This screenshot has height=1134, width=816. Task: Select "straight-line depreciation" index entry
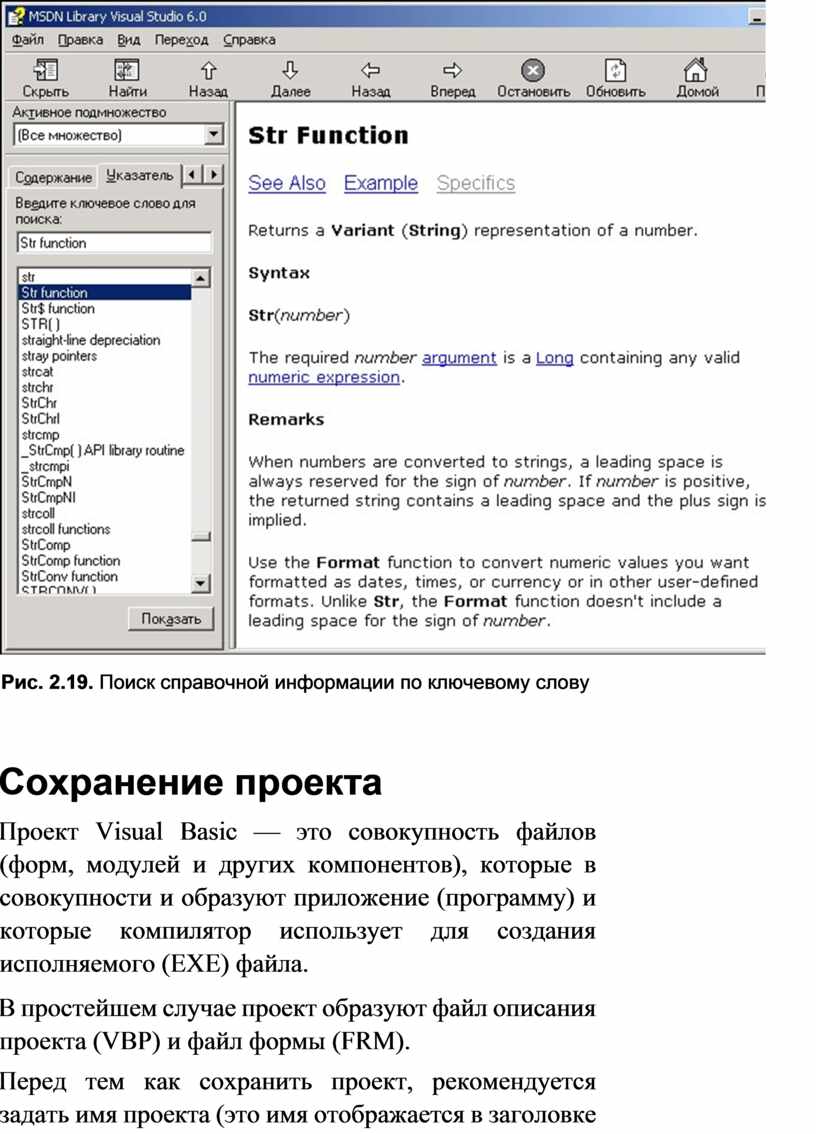pyautogui.click(x=91, y=340)
